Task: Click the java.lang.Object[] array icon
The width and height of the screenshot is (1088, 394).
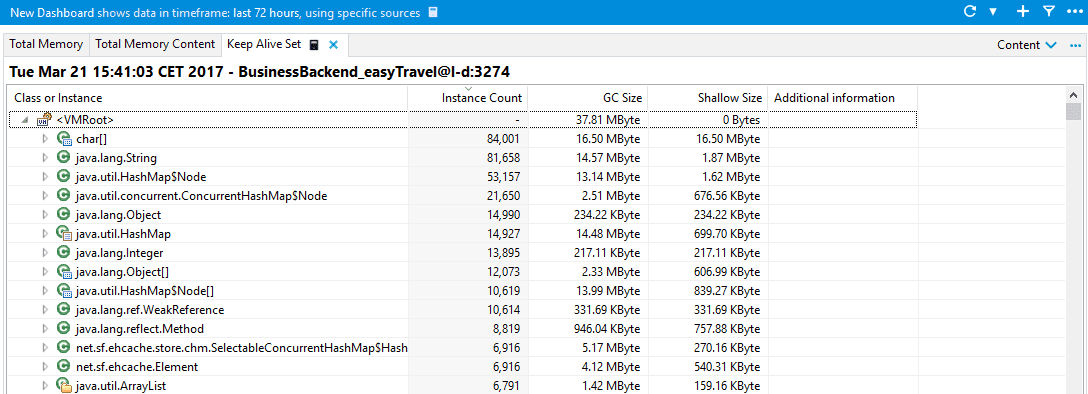Action: (64, 272)
